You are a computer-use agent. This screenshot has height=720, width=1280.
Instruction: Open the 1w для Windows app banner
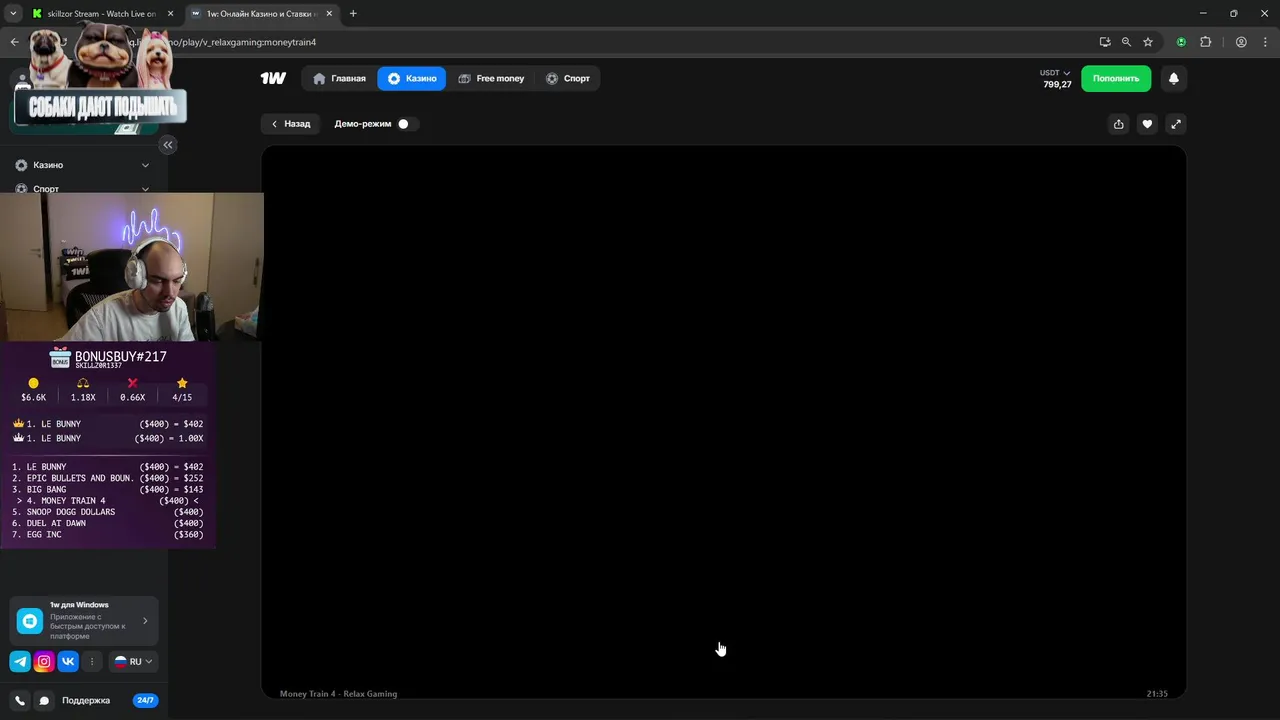point(84,620)
